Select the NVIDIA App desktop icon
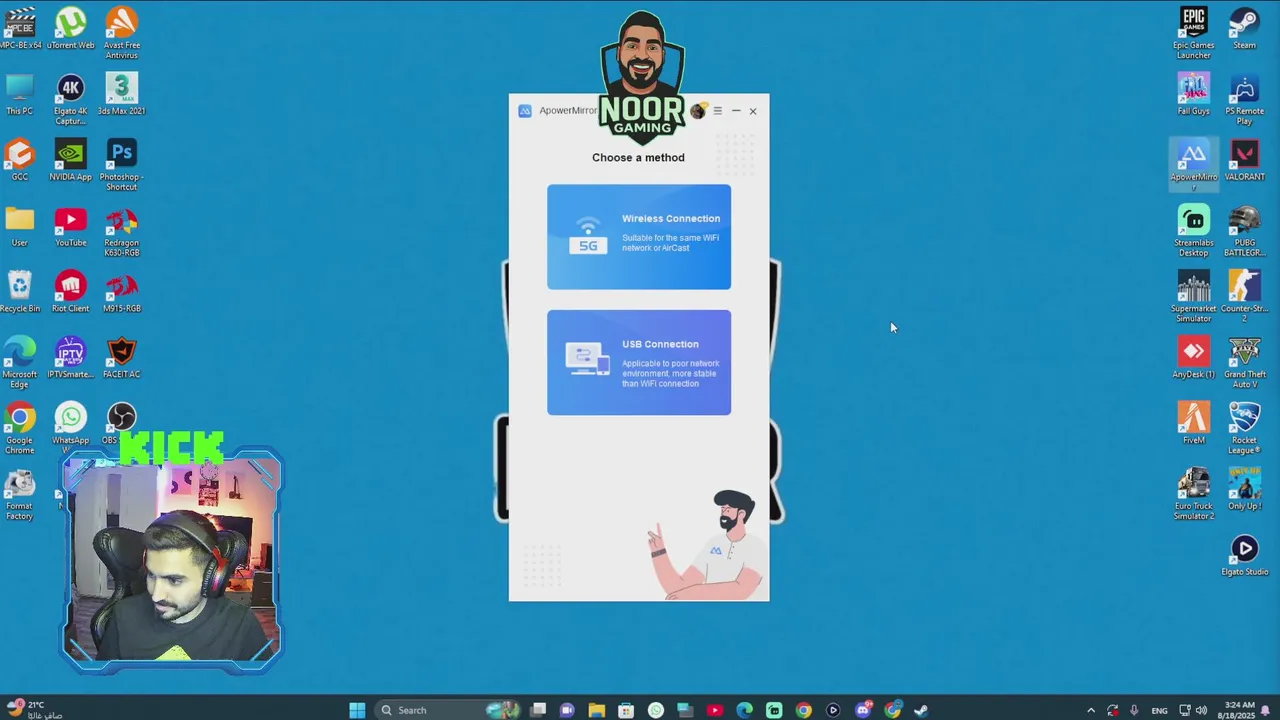Image resolution: width=1280 pixels, height=720 pixels. 70,160
